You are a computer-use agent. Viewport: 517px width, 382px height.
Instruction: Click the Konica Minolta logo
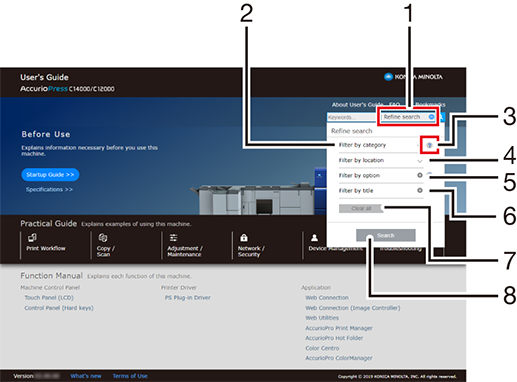[413, 77]
